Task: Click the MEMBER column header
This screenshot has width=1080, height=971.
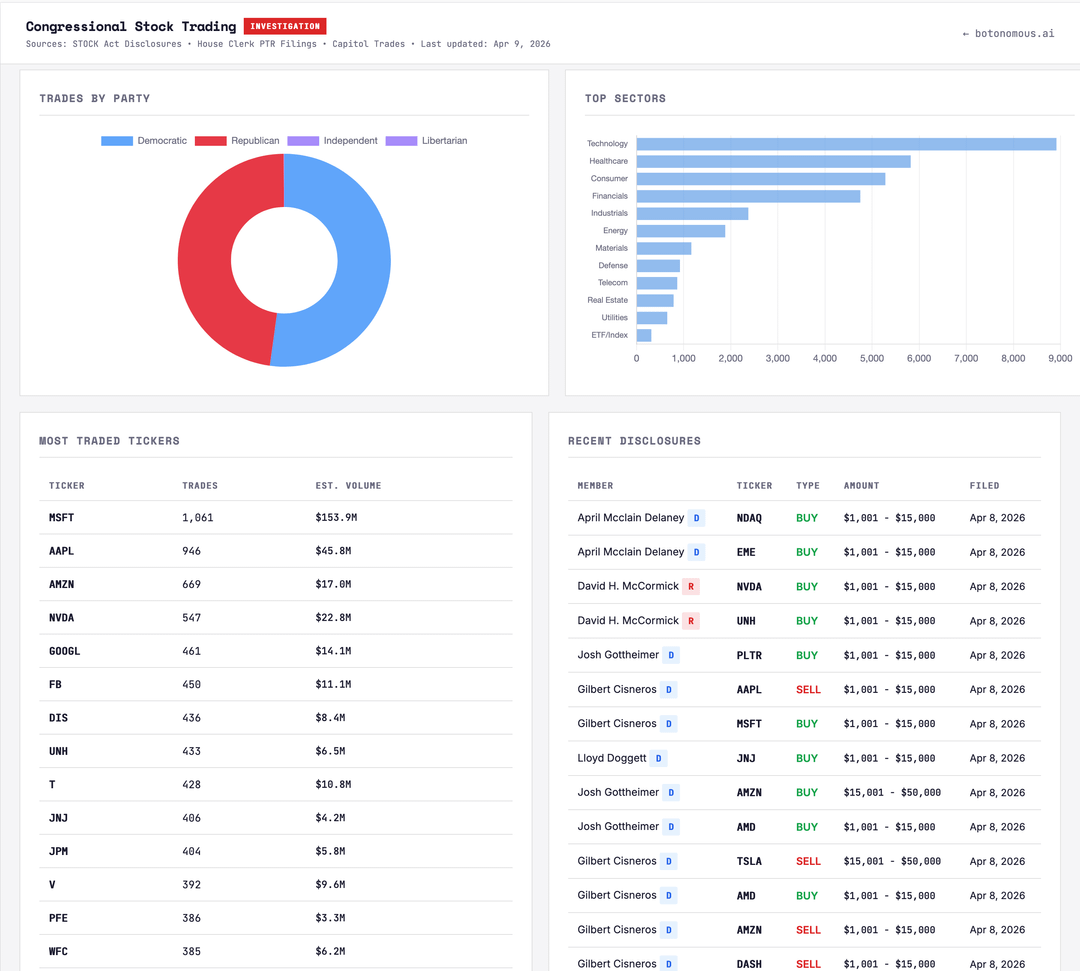Action: pos(595,486)
